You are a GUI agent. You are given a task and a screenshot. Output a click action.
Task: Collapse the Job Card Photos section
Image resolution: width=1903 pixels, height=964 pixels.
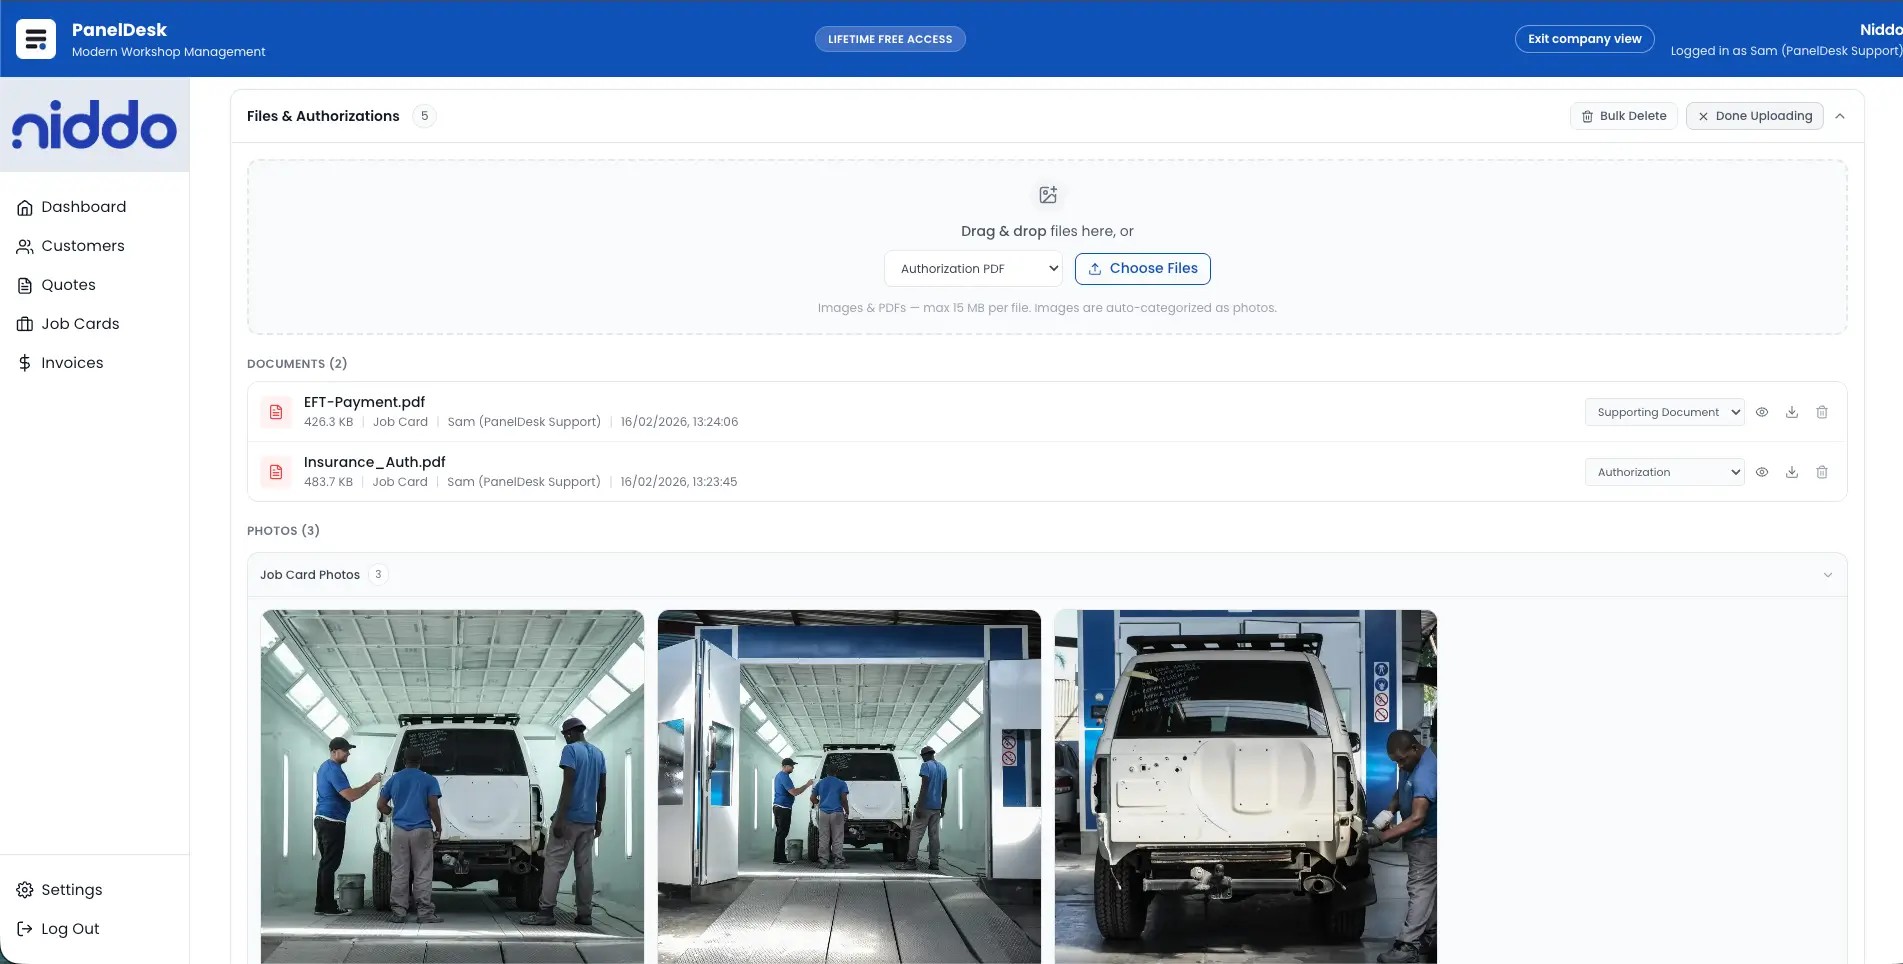(1827, 575)
